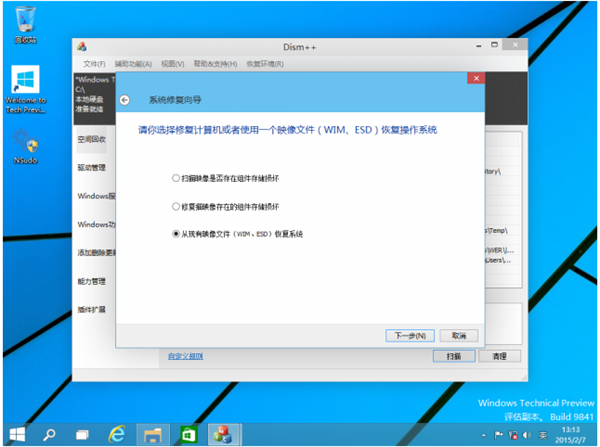Image resolution: width=600 pixels, height=447 pixels.
Task: Click the 英 input method indicator
Action: [543, 435]
